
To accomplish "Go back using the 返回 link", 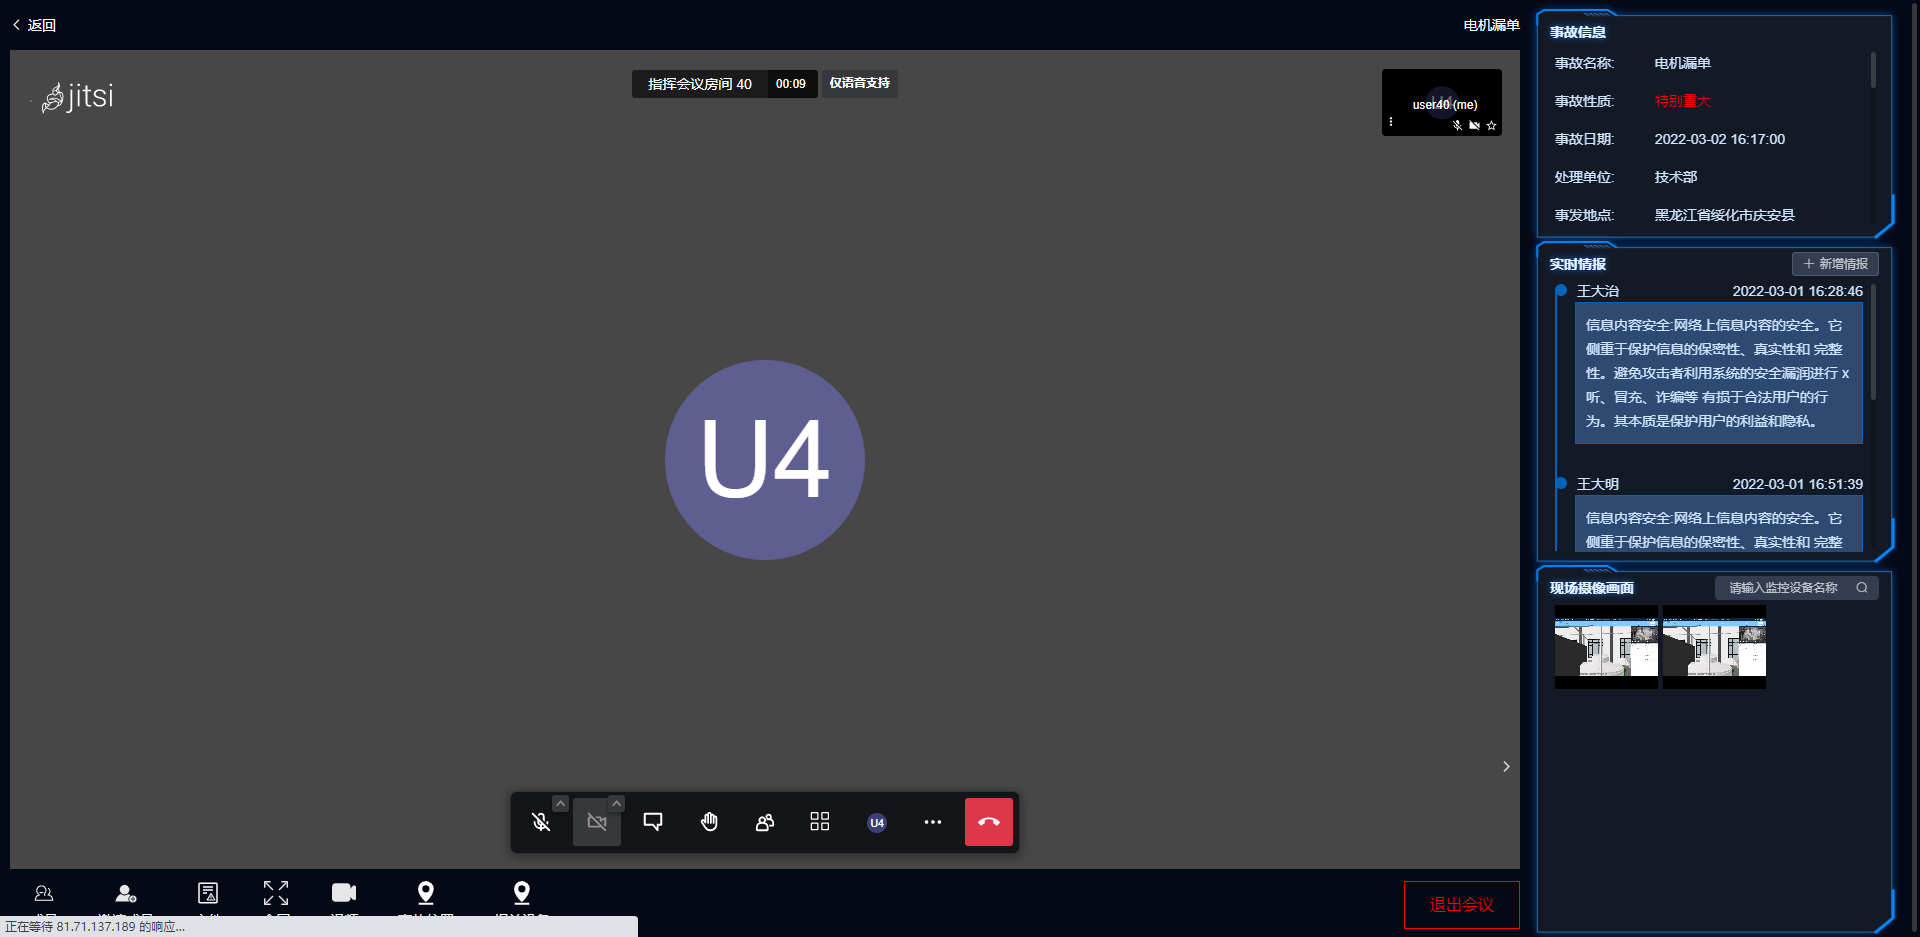I will tap(35, 25).
